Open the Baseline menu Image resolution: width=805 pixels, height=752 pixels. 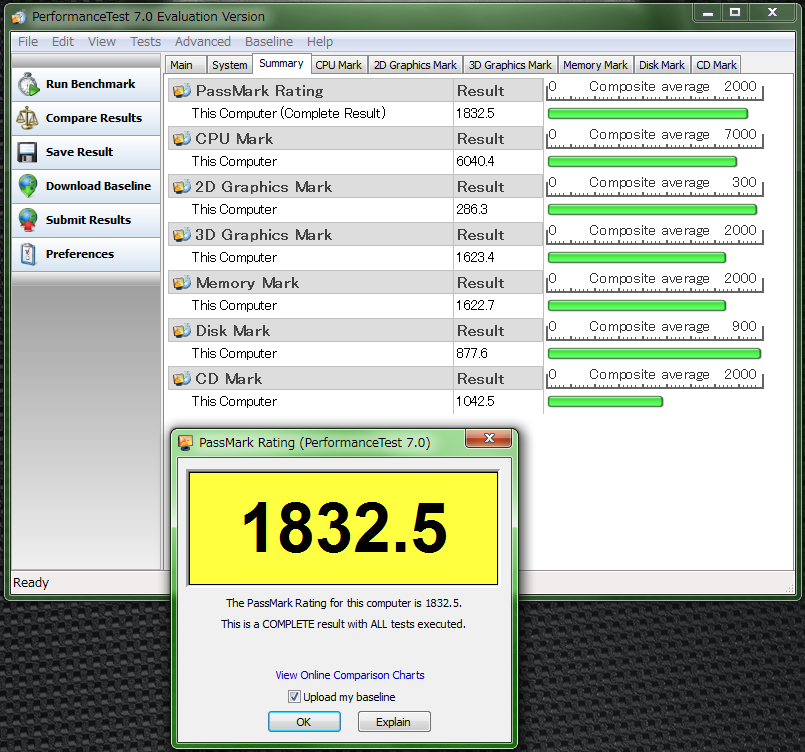click(269, 42)
